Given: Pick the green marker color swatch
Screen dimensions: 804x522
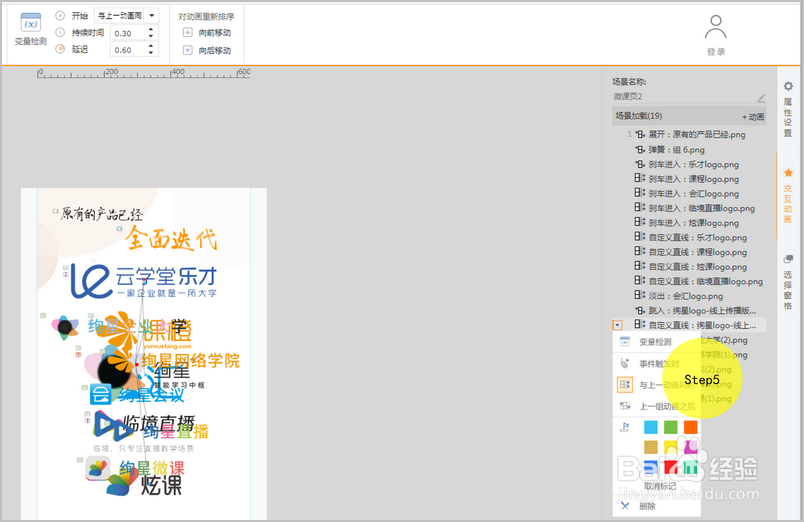Looking at the screenshot, I should coord(671,427).
